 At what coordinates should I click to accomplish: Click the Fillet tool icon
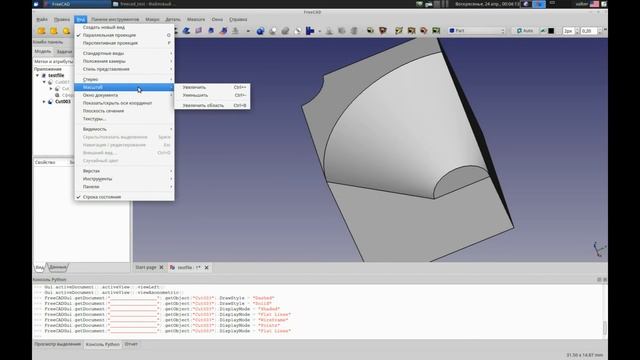[x=223, y=31]
